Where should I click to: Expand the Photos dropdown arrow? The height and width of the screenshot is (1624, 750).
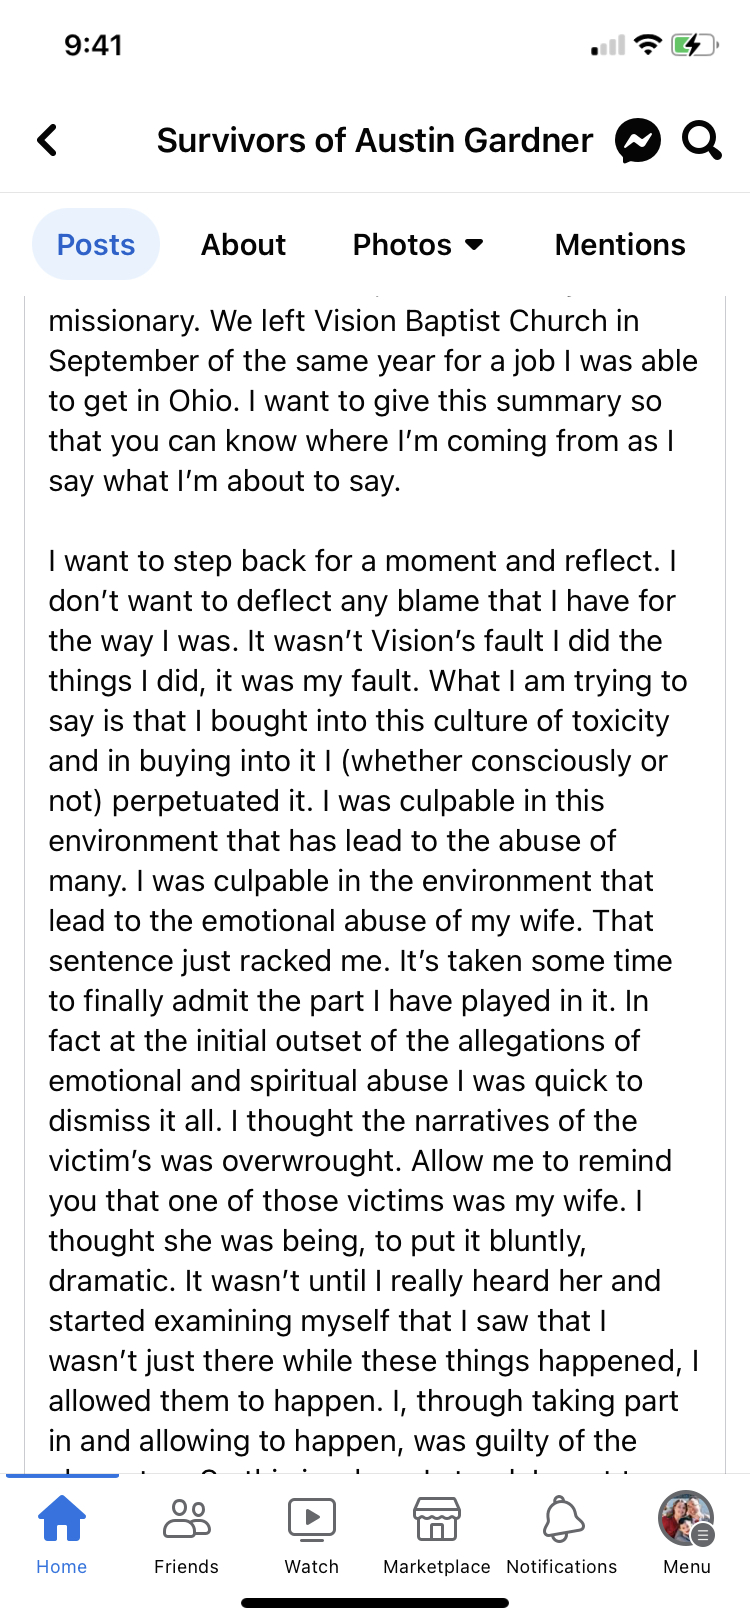(x=475, y=245)
